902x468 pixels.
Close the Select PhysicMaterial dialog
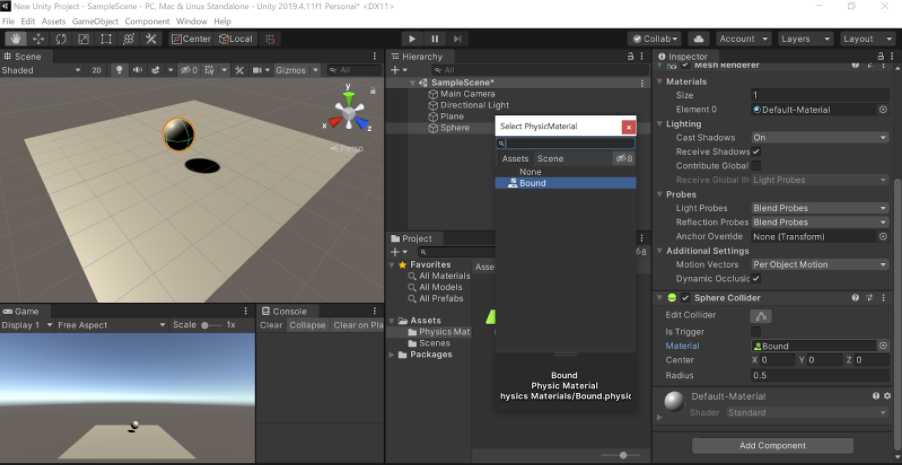[628, 127]
